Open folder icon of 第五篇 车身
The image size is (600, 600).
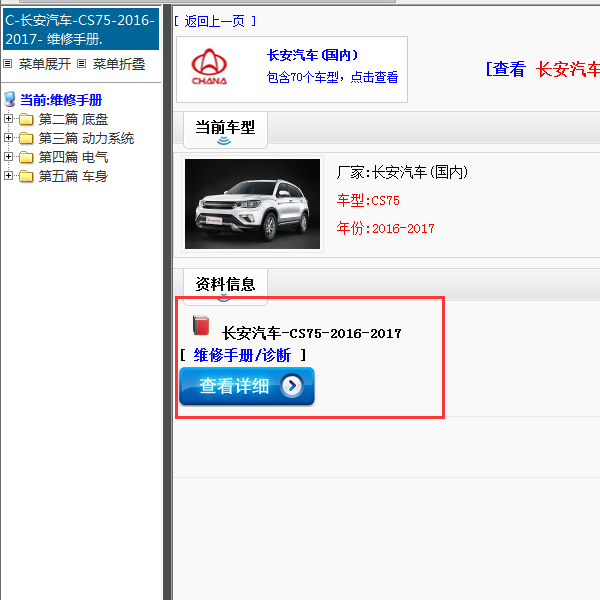pos(26,176)
